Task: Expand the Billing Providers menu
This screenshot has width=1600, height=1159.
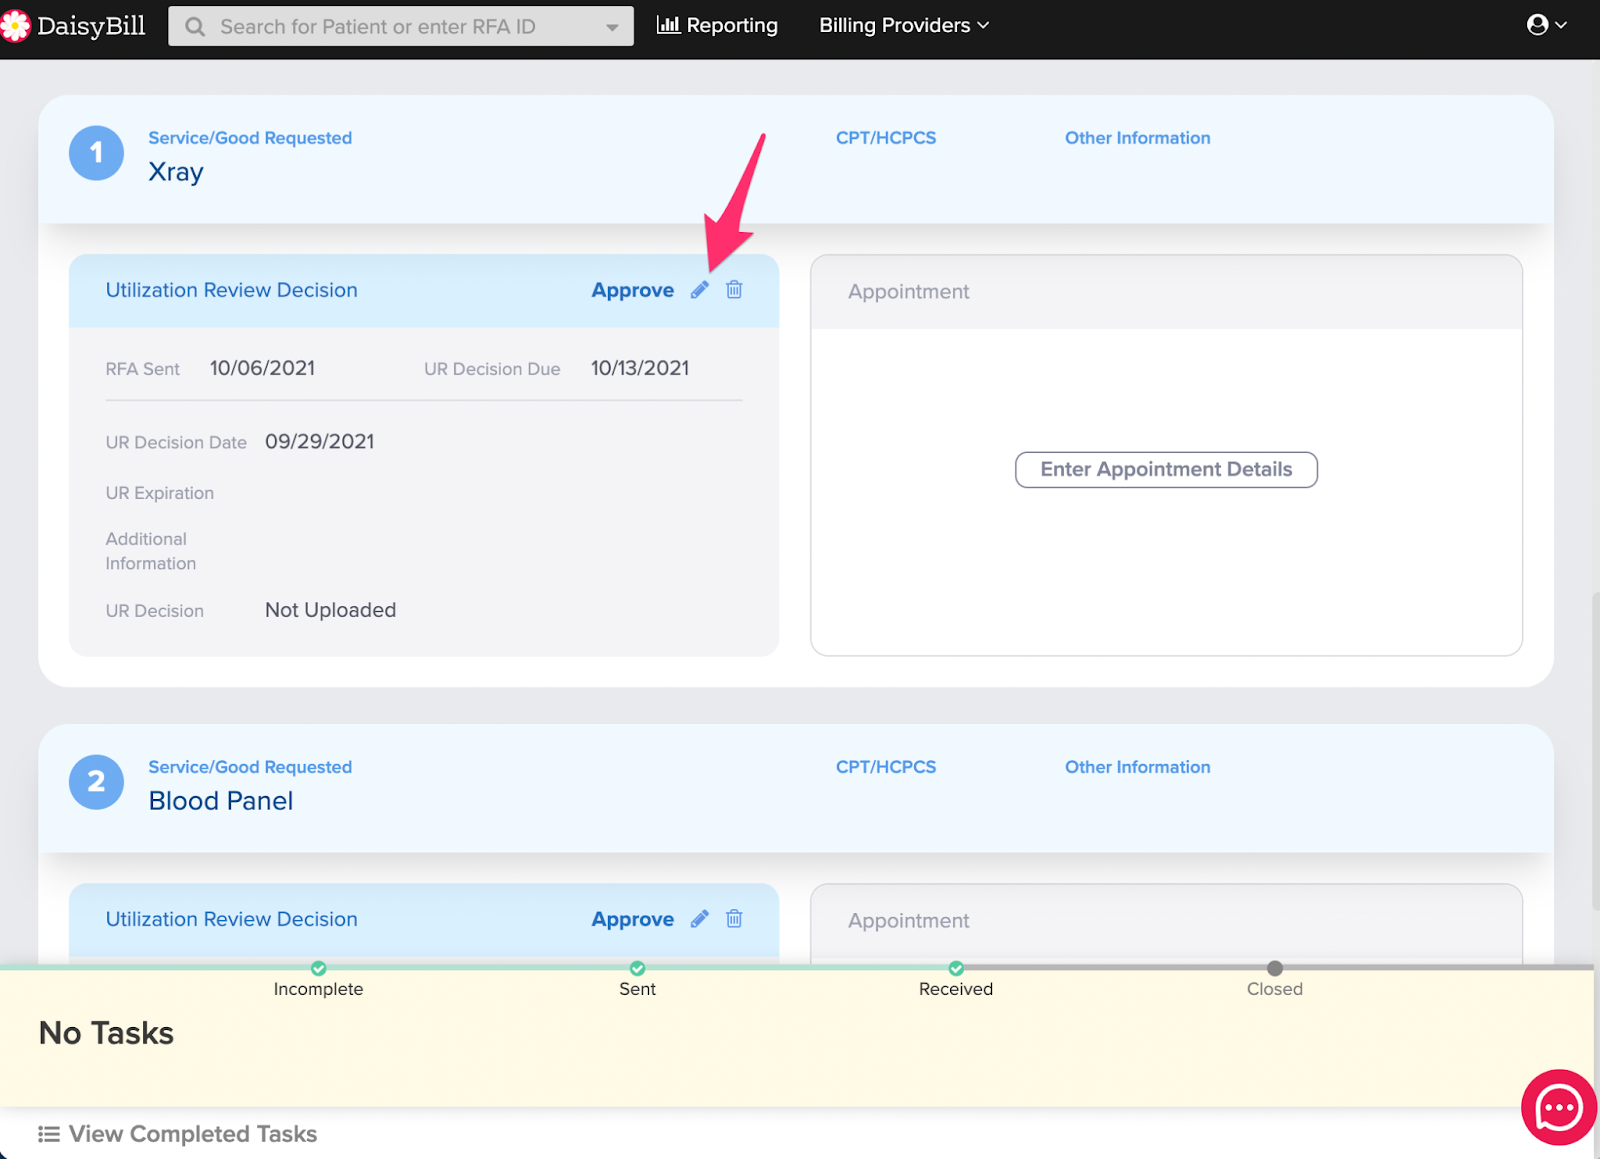Action: (904, 25)
